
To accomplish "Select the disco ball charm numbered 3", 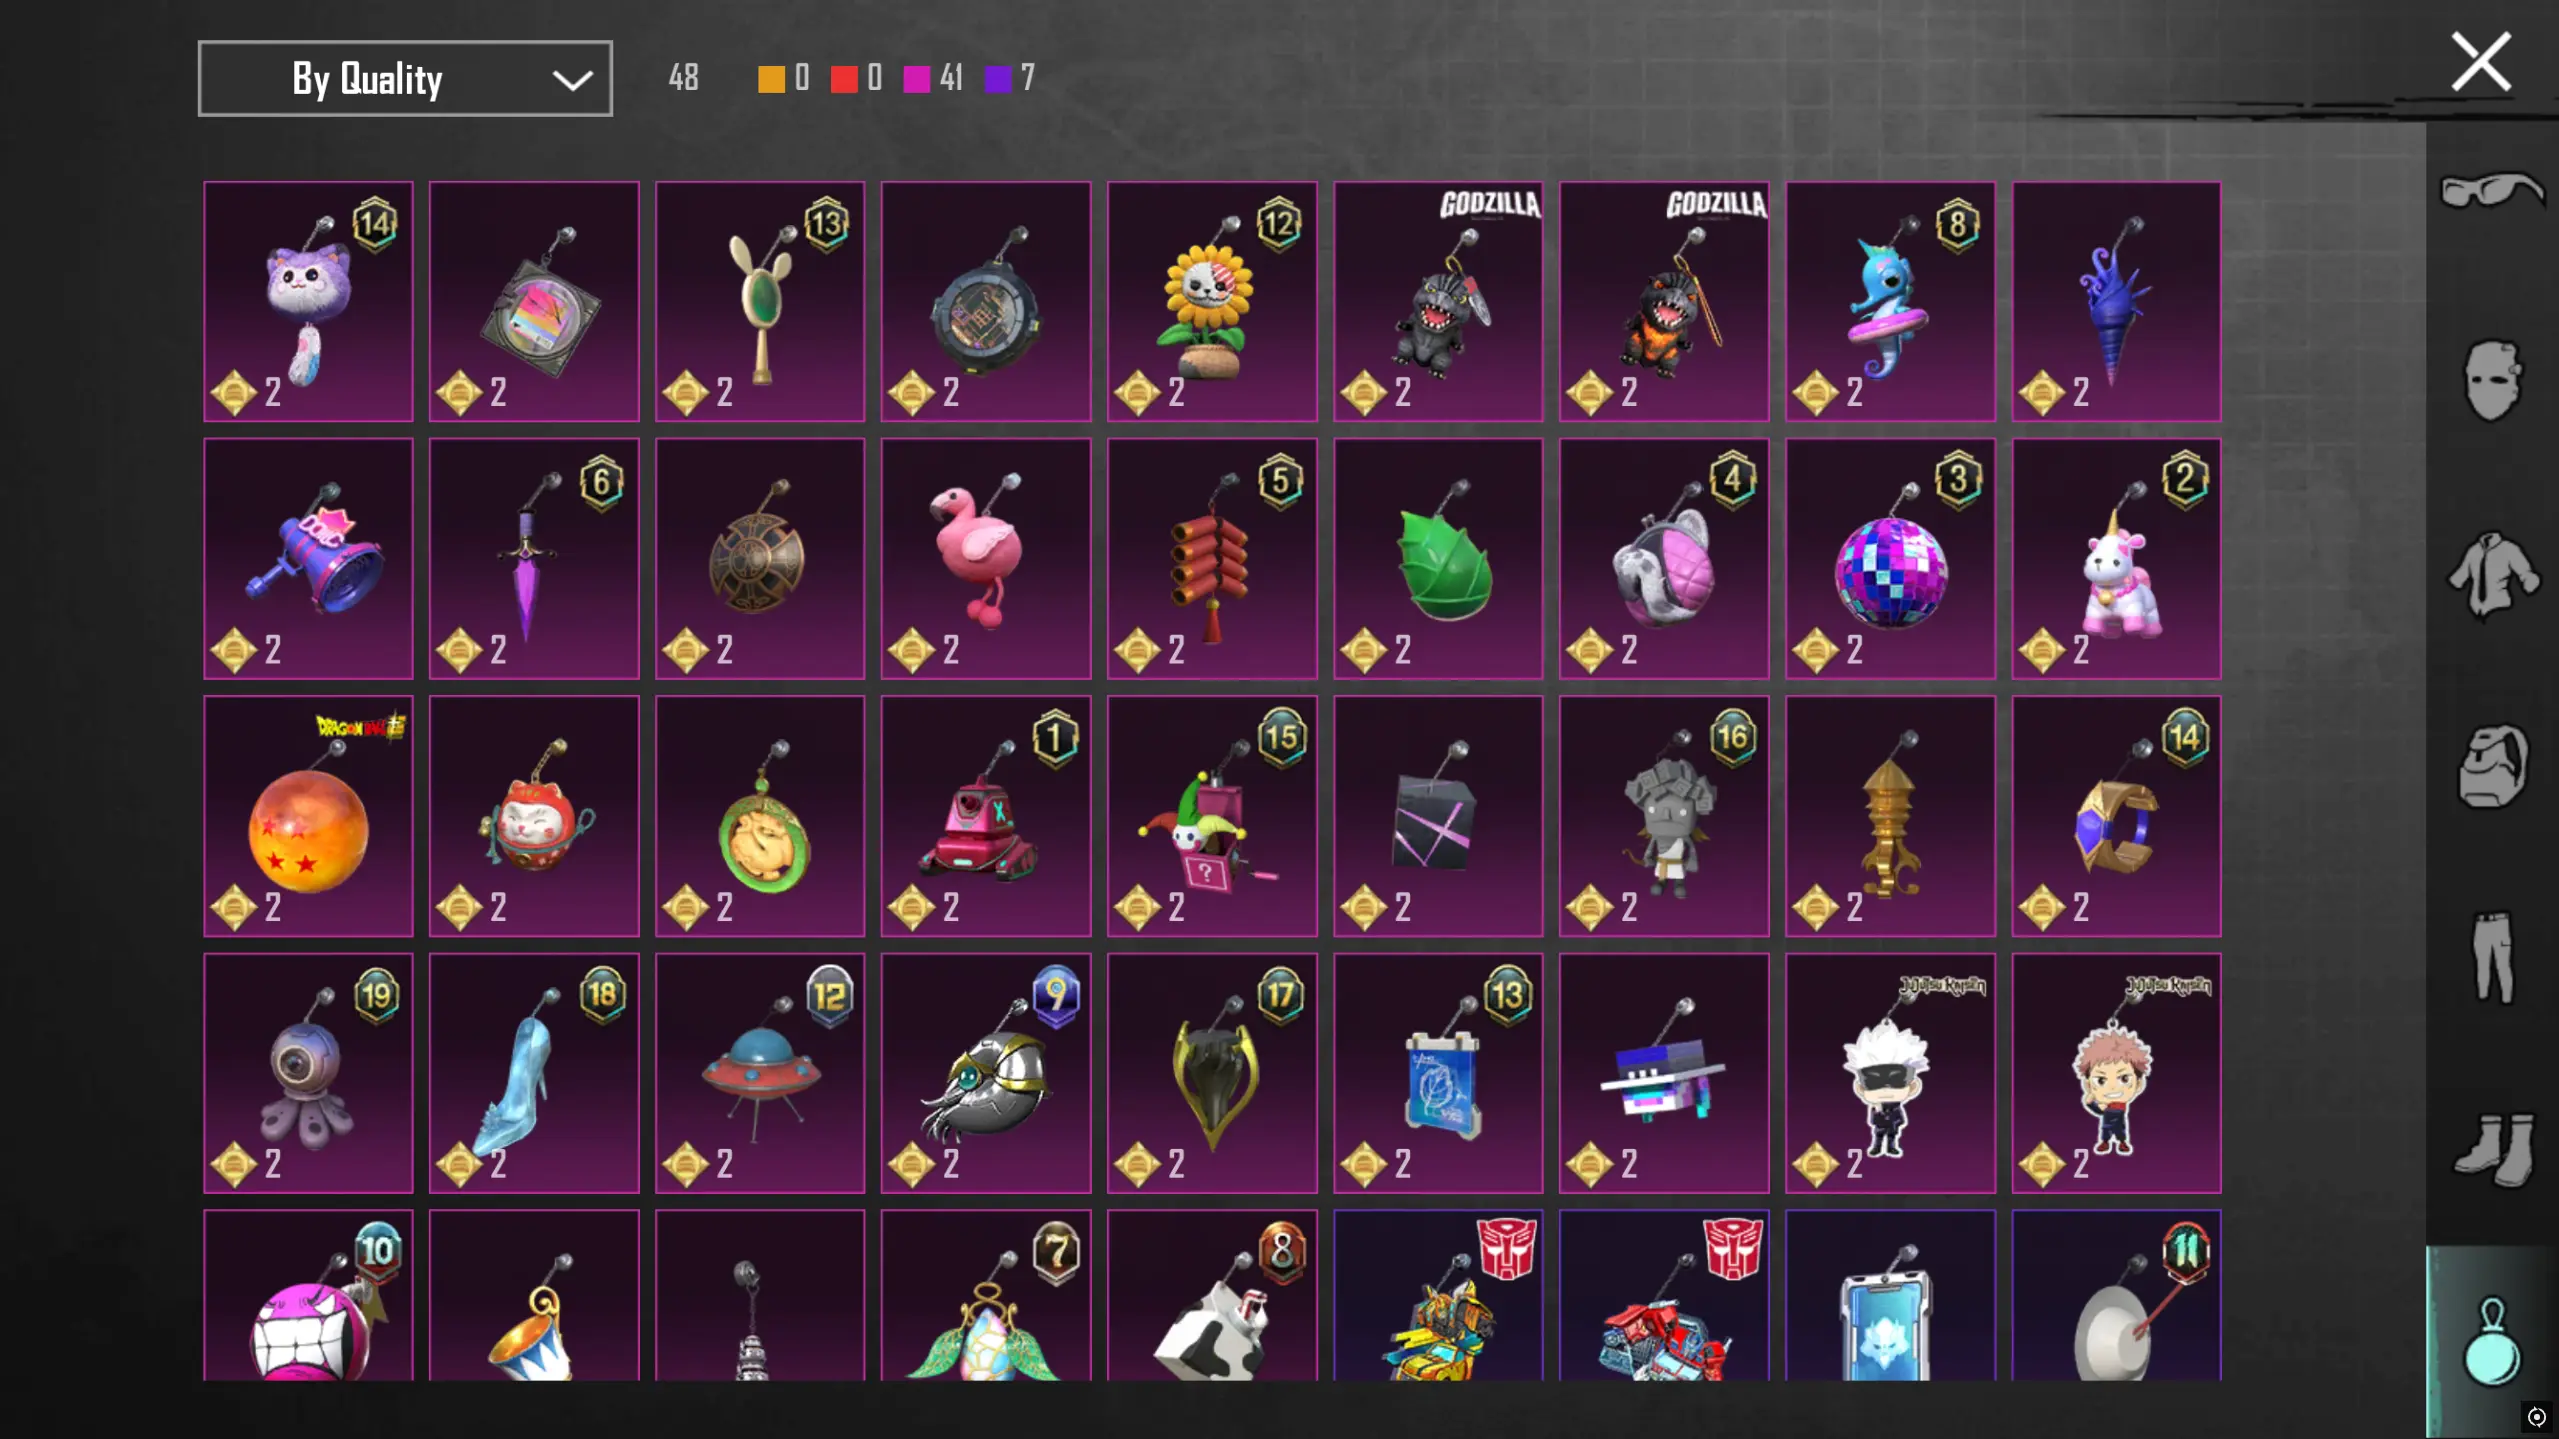I will (x=1890, y=558).
